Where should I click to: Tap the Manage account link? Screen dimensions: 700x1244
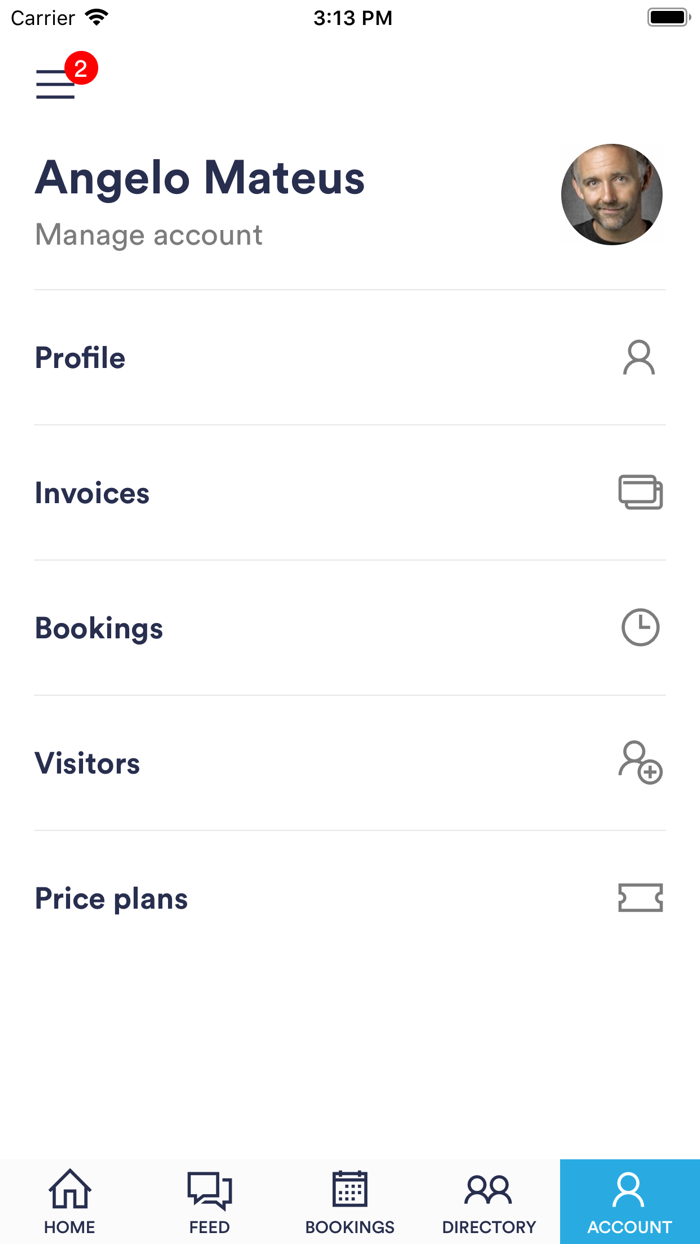point(149,235)
